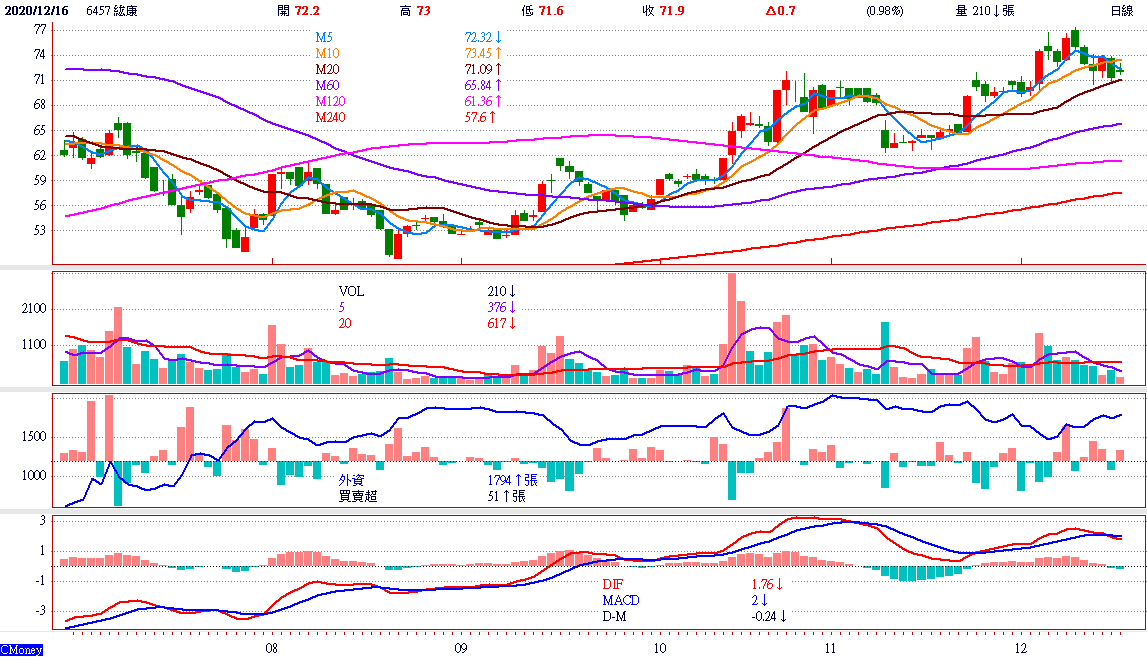The width and height of the screenshot is (1147, 668).
Task: Click the down arrow beside DIF 1.76
Action: point(780,585)
